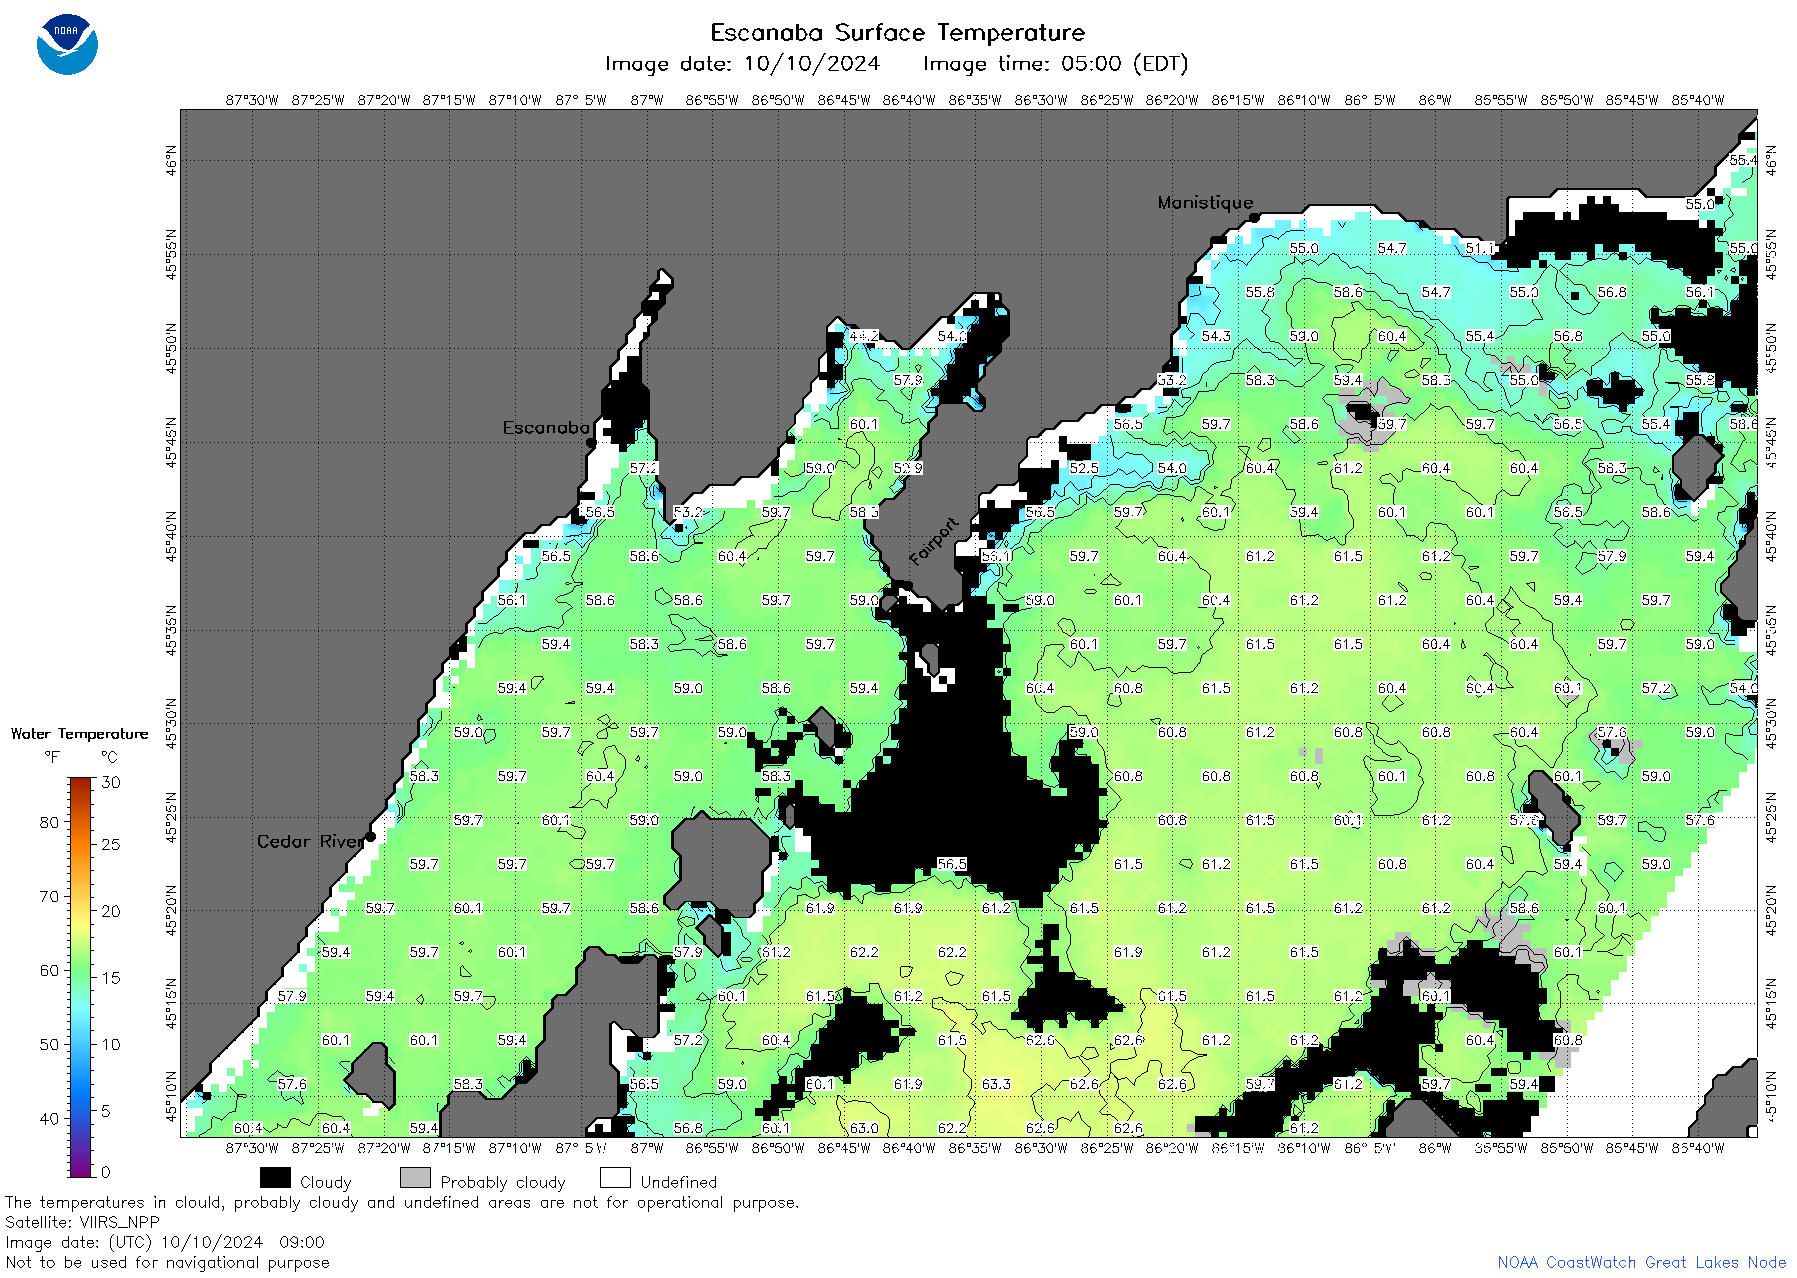Screen dimensions: 1797x1278
Task: Click the 0 tick on the Celsius scale
Action: (x=106, y=1172)
